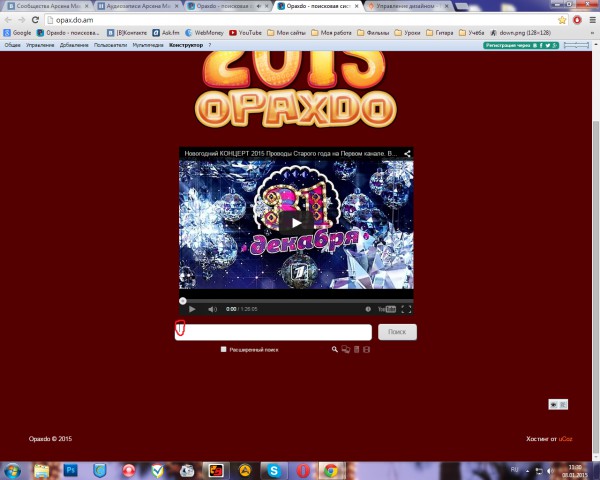Enter fullscreen mode on the video
Image resolution: width=600 pixels, height=480 pixels.
click(406, 309)
